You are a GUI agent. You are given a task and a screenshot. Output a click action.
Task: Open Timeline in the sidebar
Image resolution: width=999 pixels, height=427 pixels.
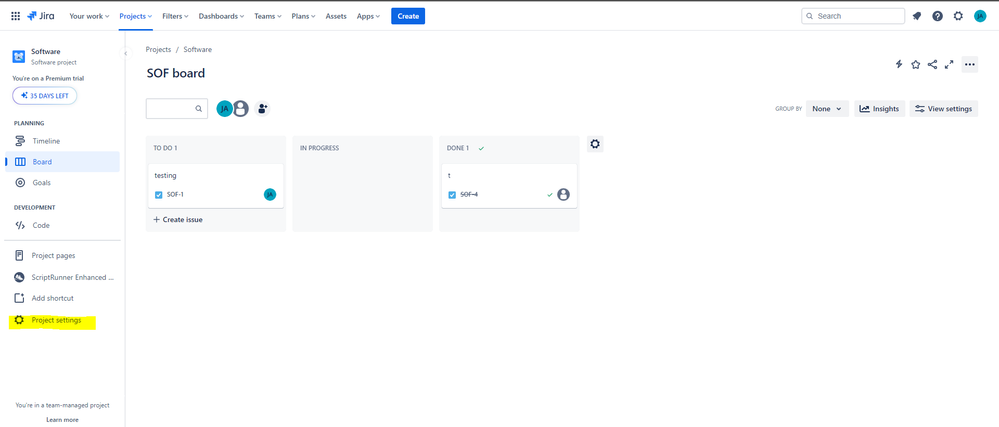pos(62,141)
